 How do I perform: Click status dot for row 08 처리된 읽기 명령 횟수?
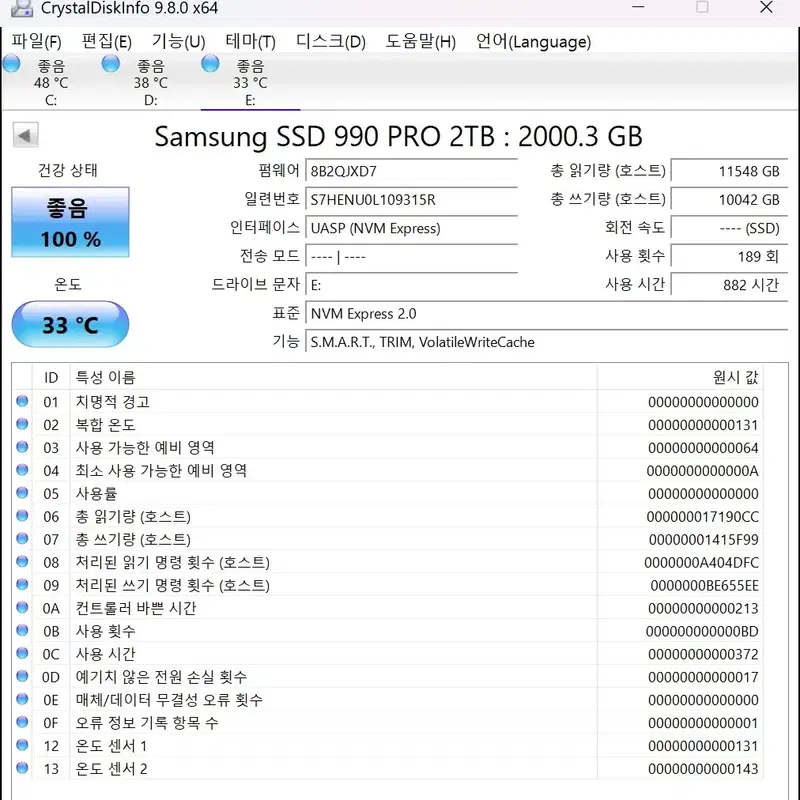point(22,562)
